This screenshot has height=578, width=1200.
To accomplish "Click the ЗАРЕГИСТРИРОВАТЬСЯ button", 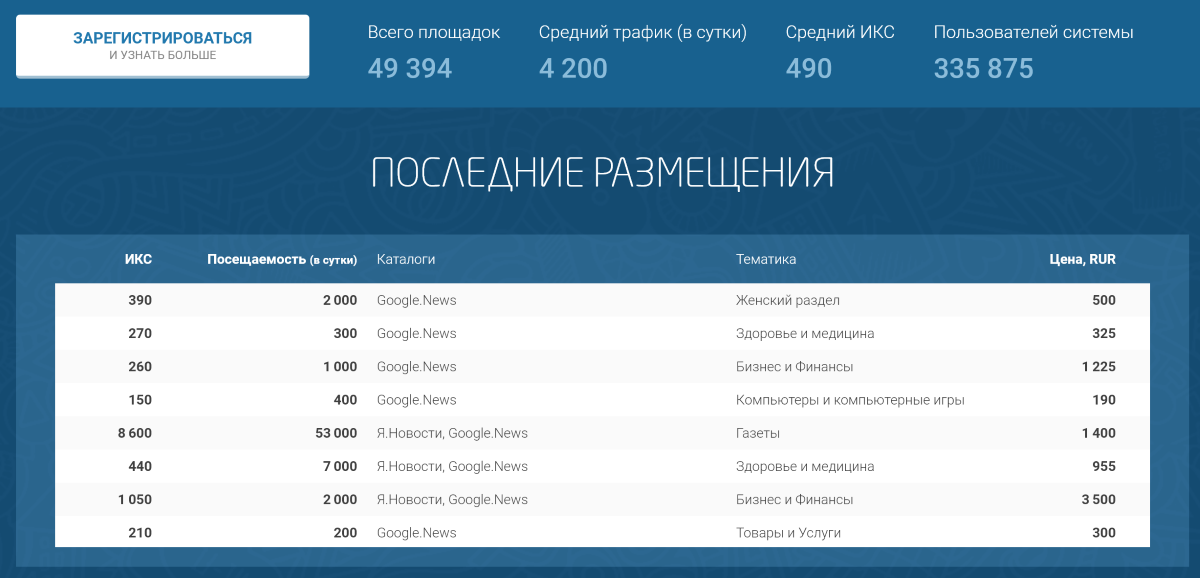I will [x=162, y=46].
